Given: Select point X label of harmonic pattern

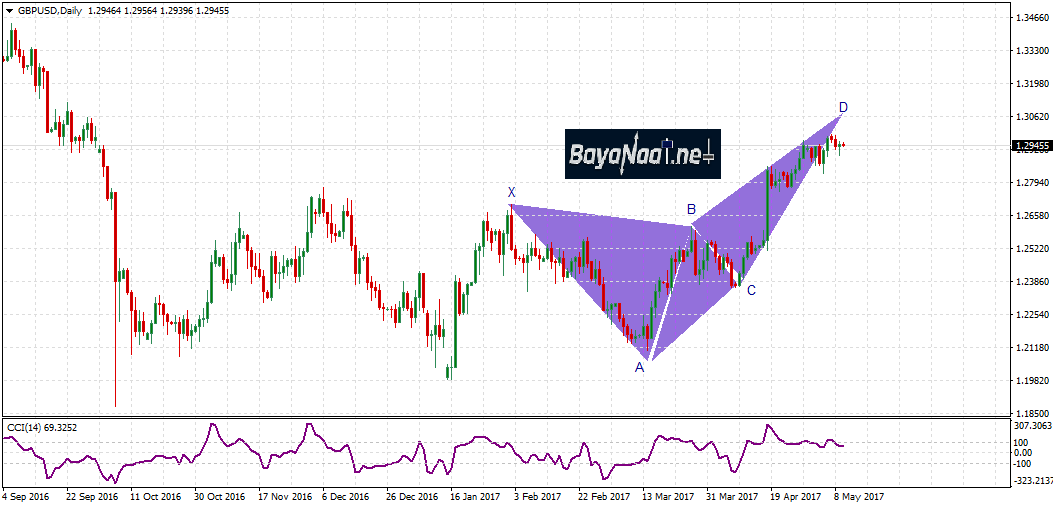Looking at the screenshot, I should (511, 192).
